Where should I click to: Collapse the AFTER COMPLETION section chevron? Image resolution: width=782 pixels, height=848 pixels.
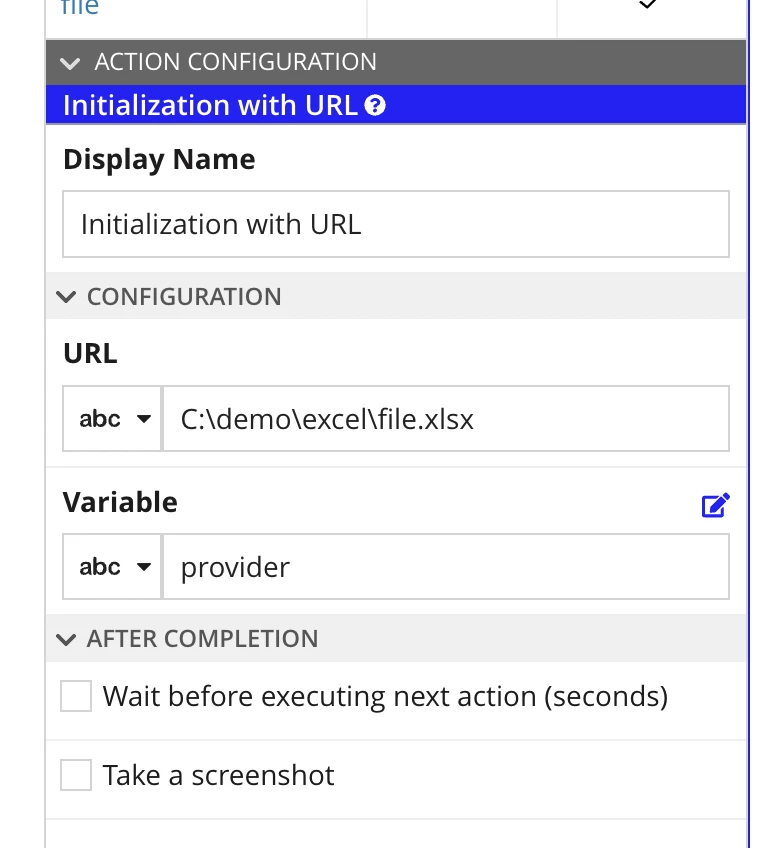click(x=66, y=640)
